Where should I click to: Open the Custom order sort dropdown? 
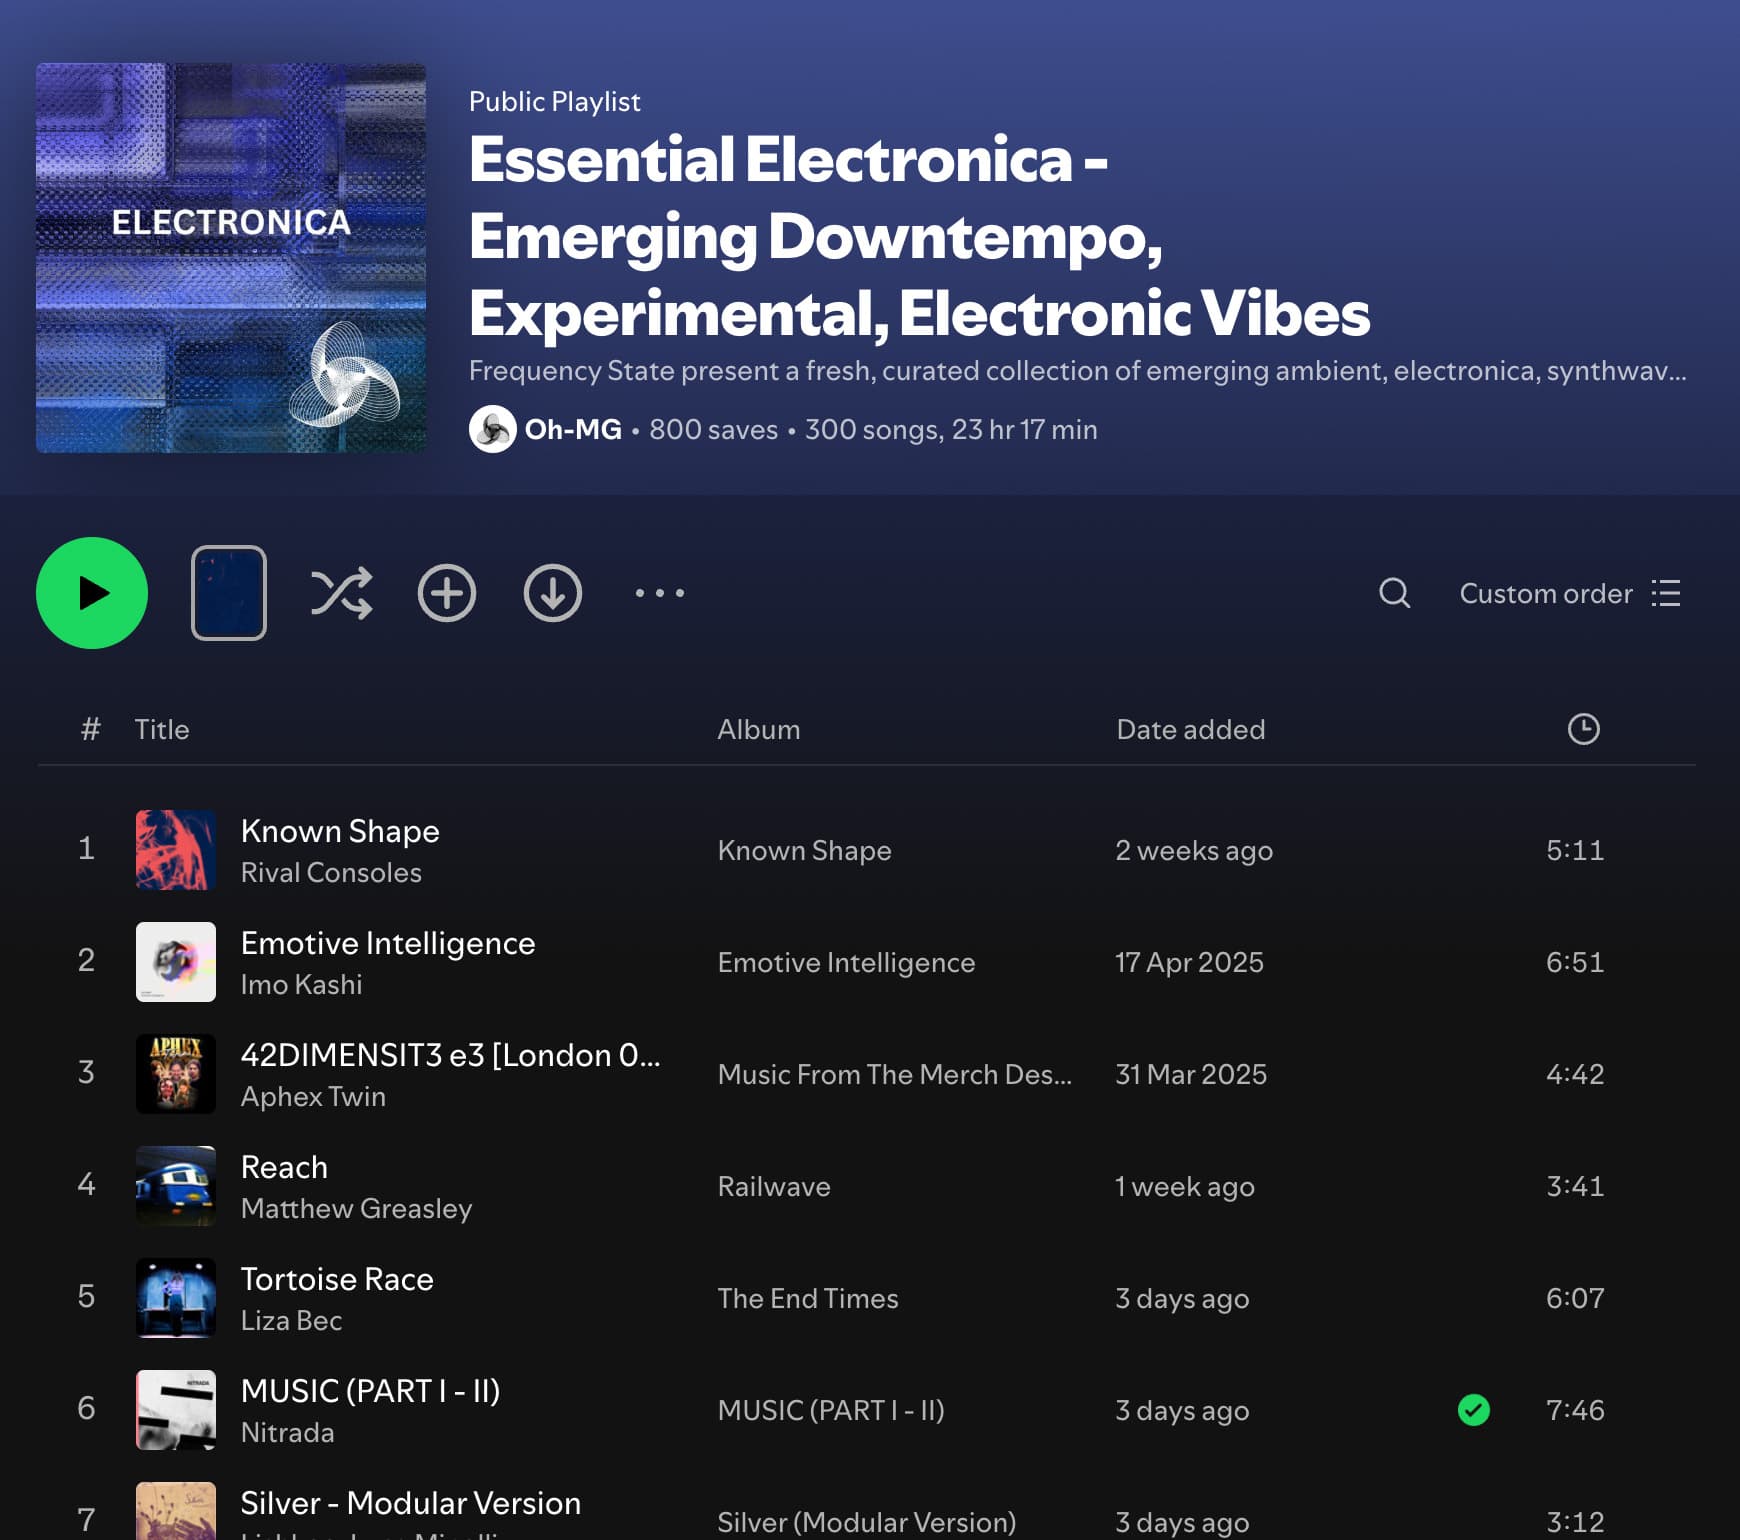tap(1569, 593)
